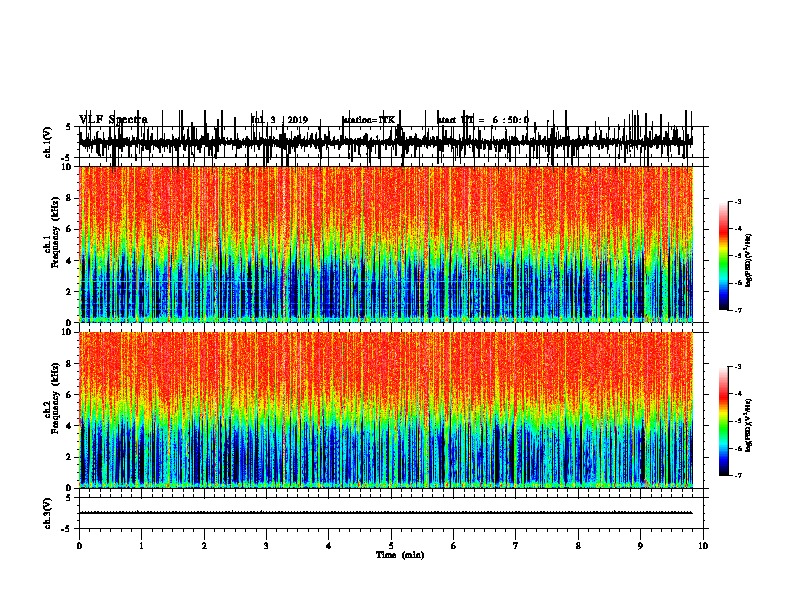792x612 pixels.
Task: Click the start UT 6:50:0 label
Action: (x=483, y=120)
